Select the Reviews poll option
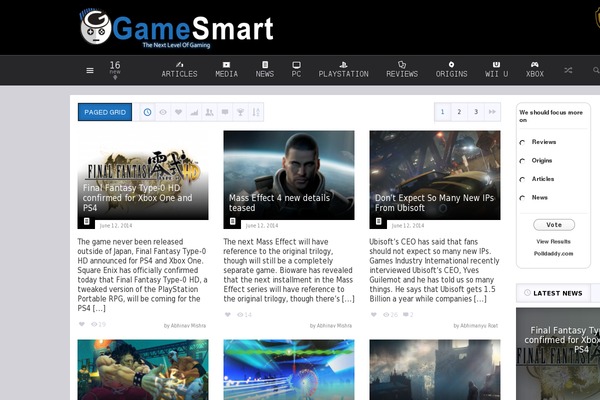600x400 pixels. (522, 142)
